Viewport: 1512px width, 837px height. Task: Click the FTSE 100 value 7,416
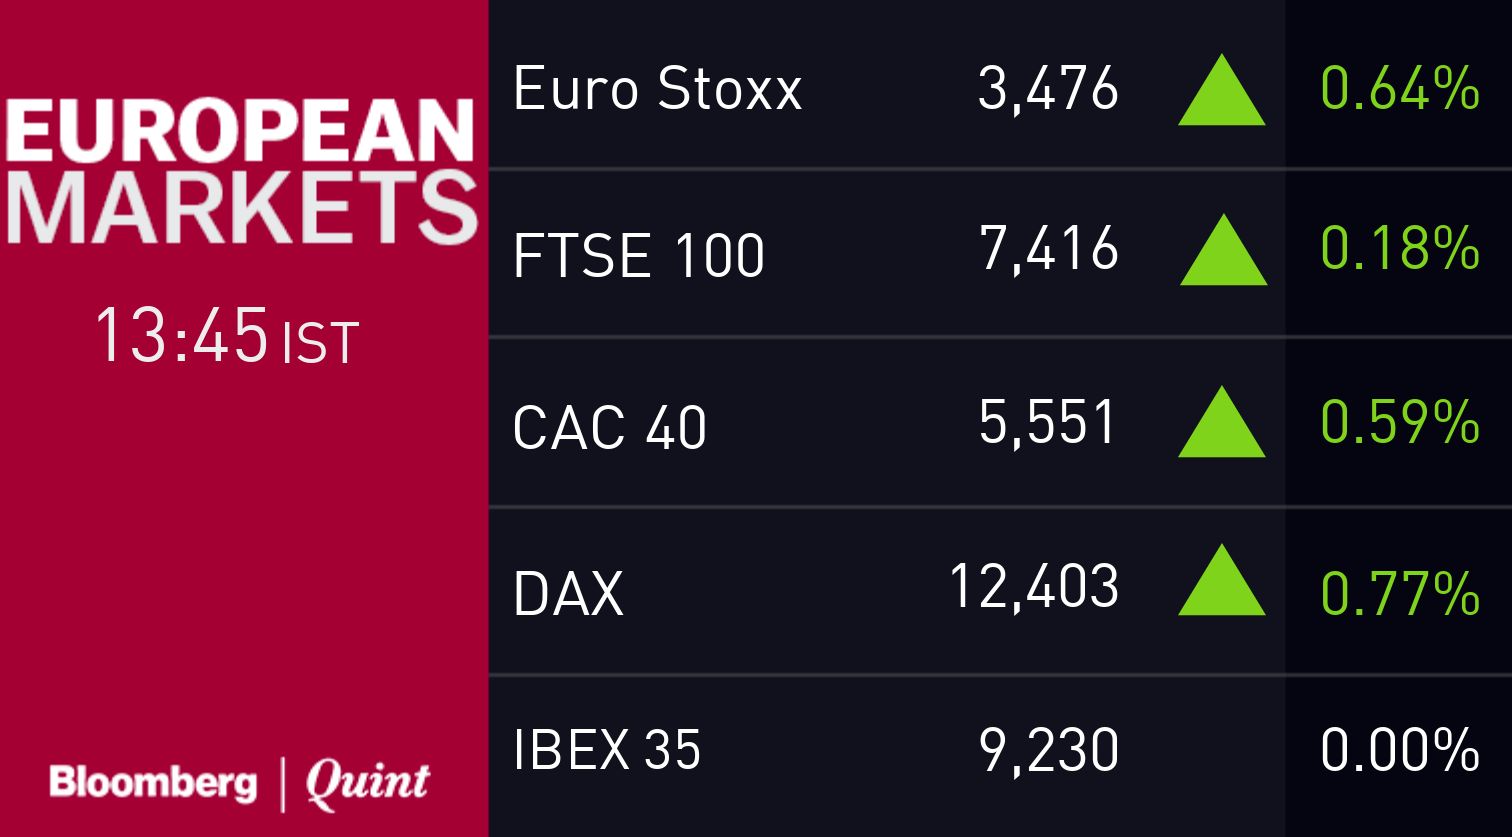[x=1048, y=247]
